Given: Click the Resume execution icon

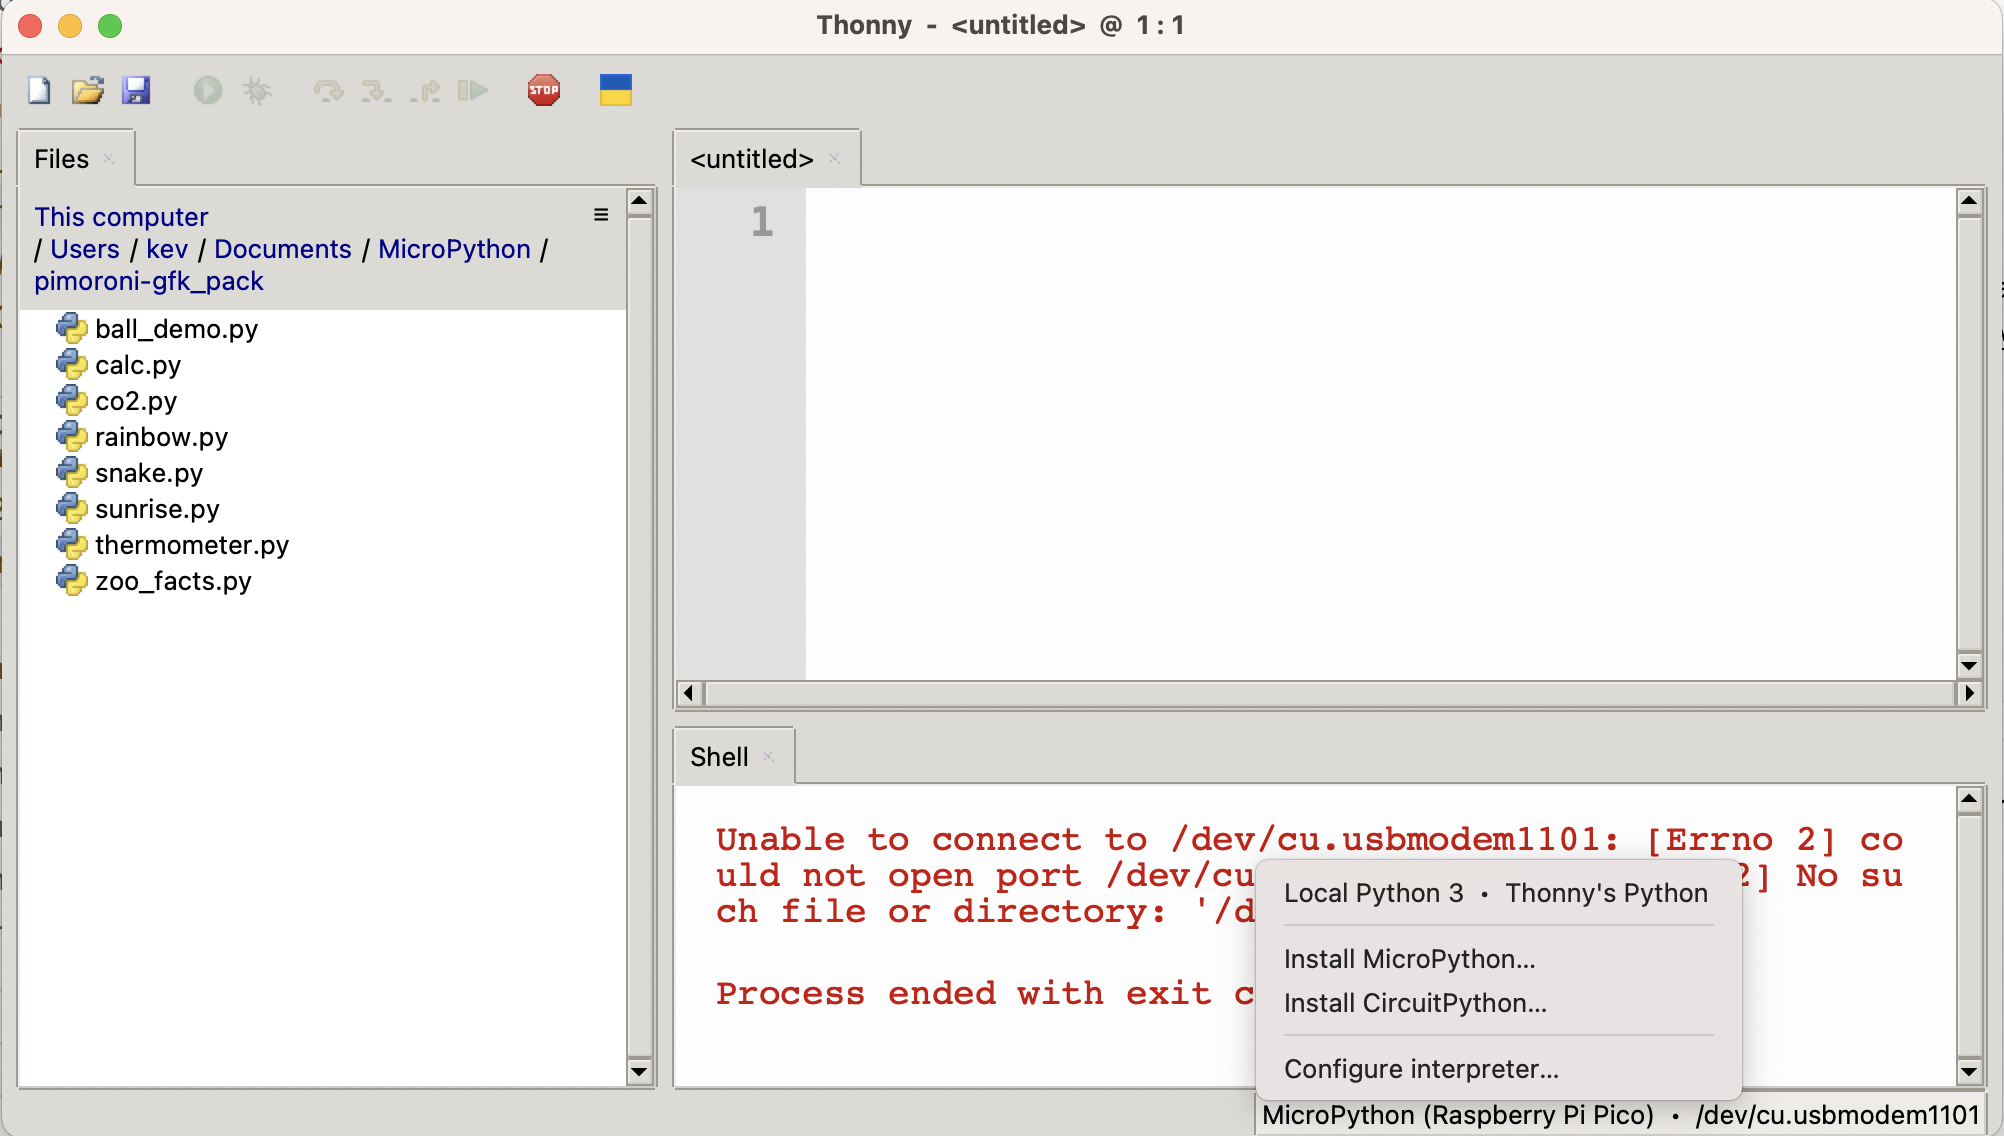Looking at the screenshot, I should [x=473, y=91].
